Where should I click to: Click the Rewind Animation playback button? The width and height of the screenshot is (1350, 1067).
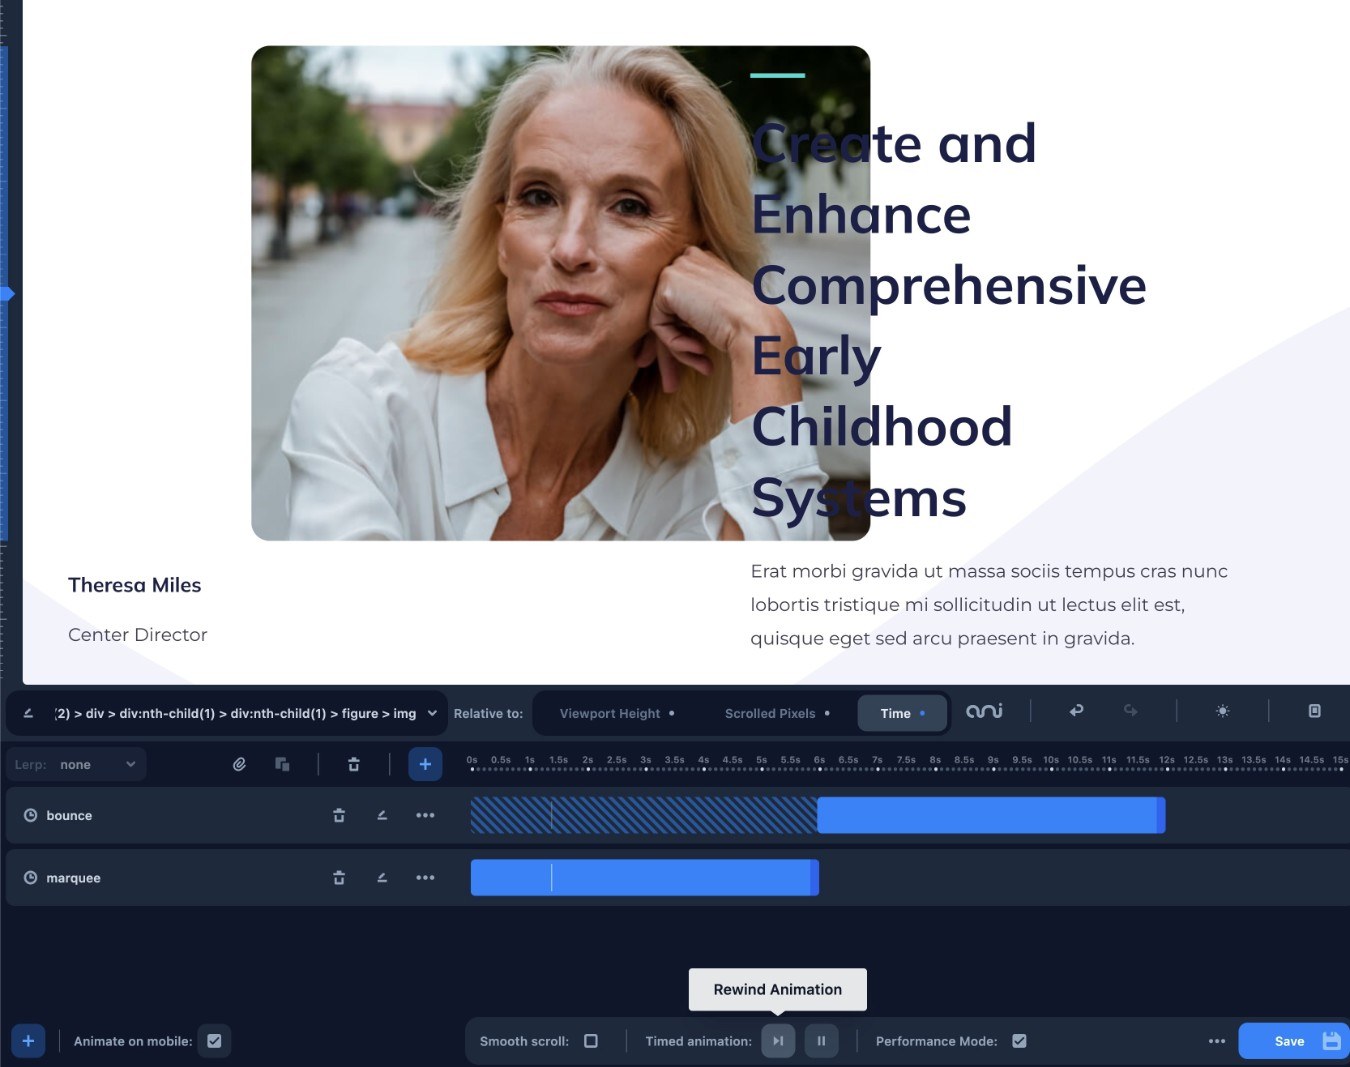[x=778, y=1041]
